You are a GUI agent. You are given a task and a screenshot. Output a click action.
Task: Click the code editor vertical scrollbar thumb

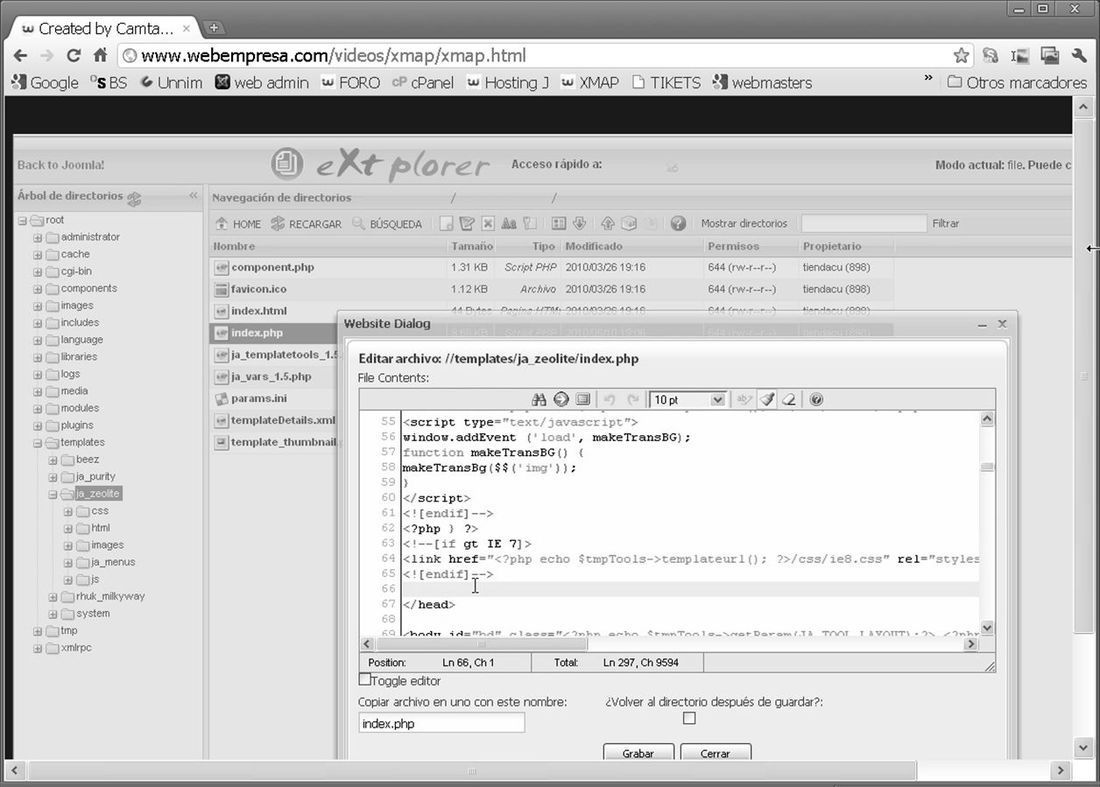tap(987, 467)
